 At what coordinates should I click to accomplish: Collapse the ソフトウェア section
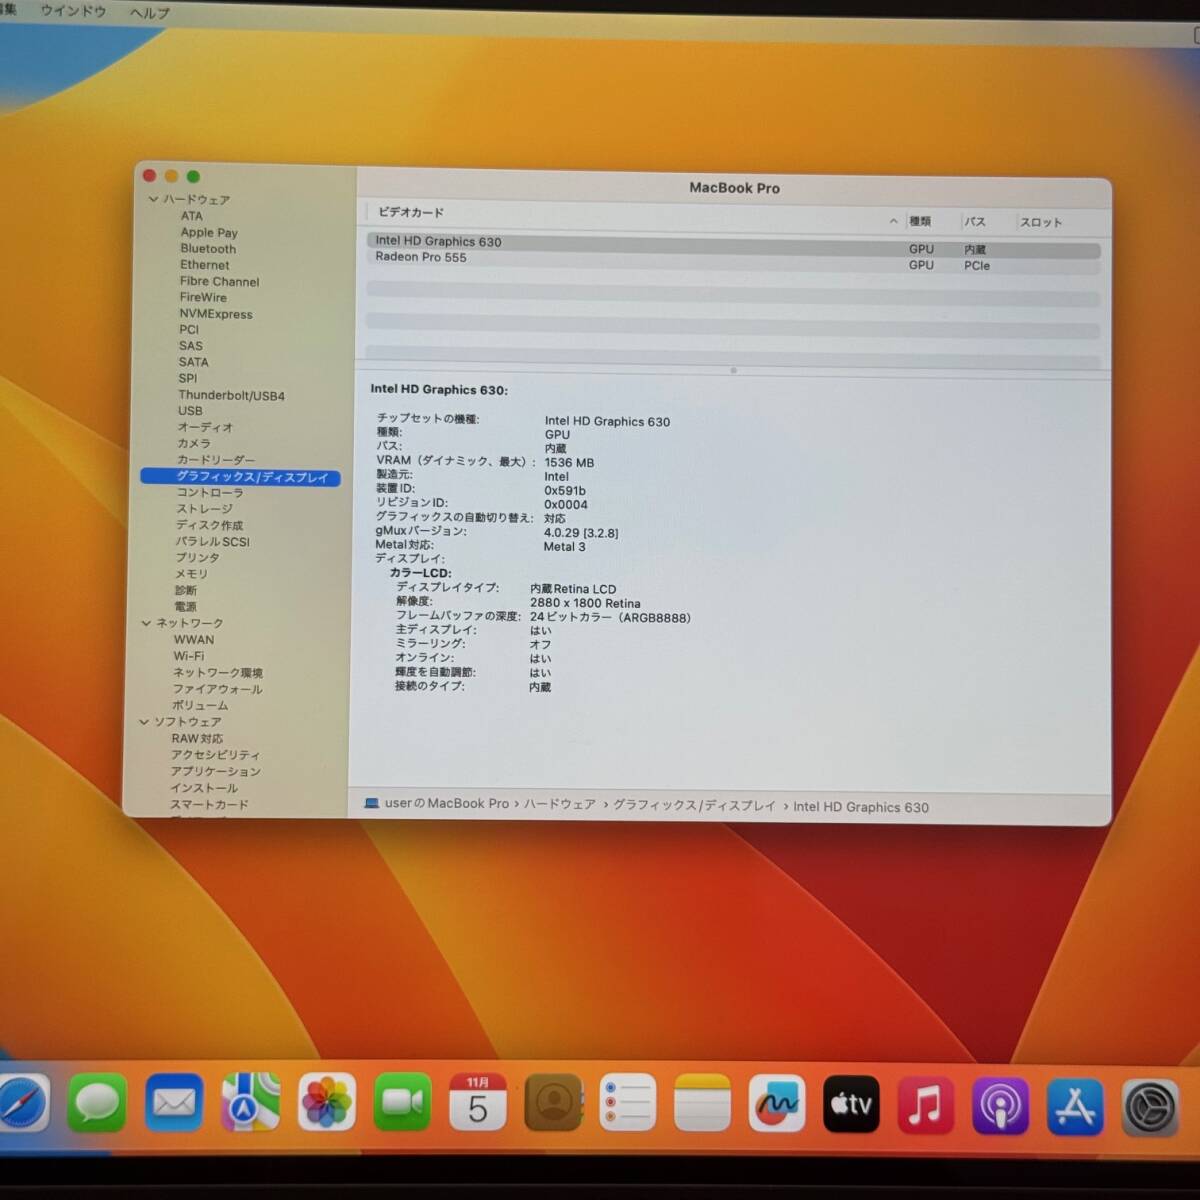[144, 721]
